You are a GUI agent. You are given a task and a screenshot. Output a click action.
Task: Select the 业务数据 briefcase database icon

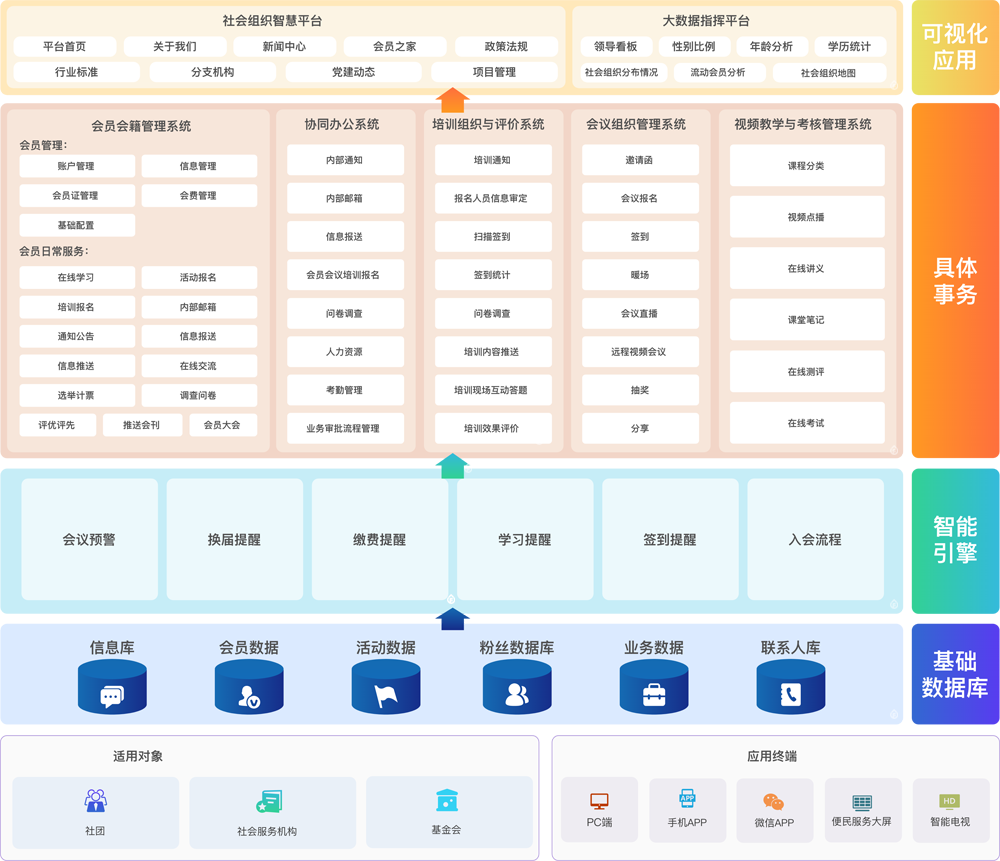pos(654,687)
